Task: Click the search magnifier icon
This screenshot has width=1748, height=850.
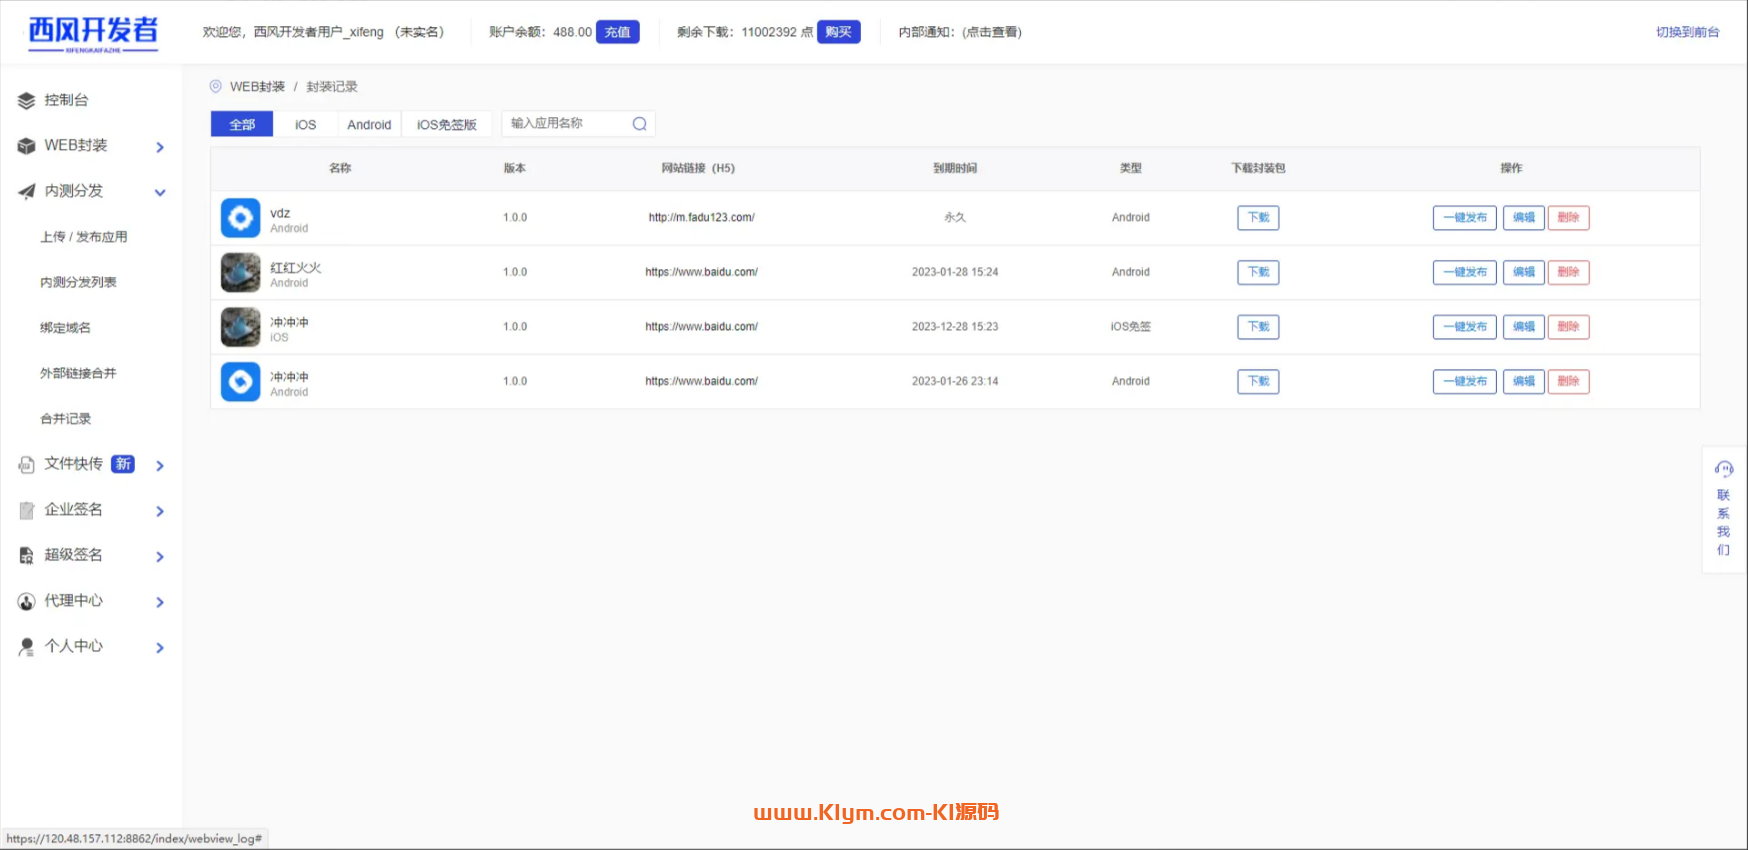Action: tap(639, 124)
